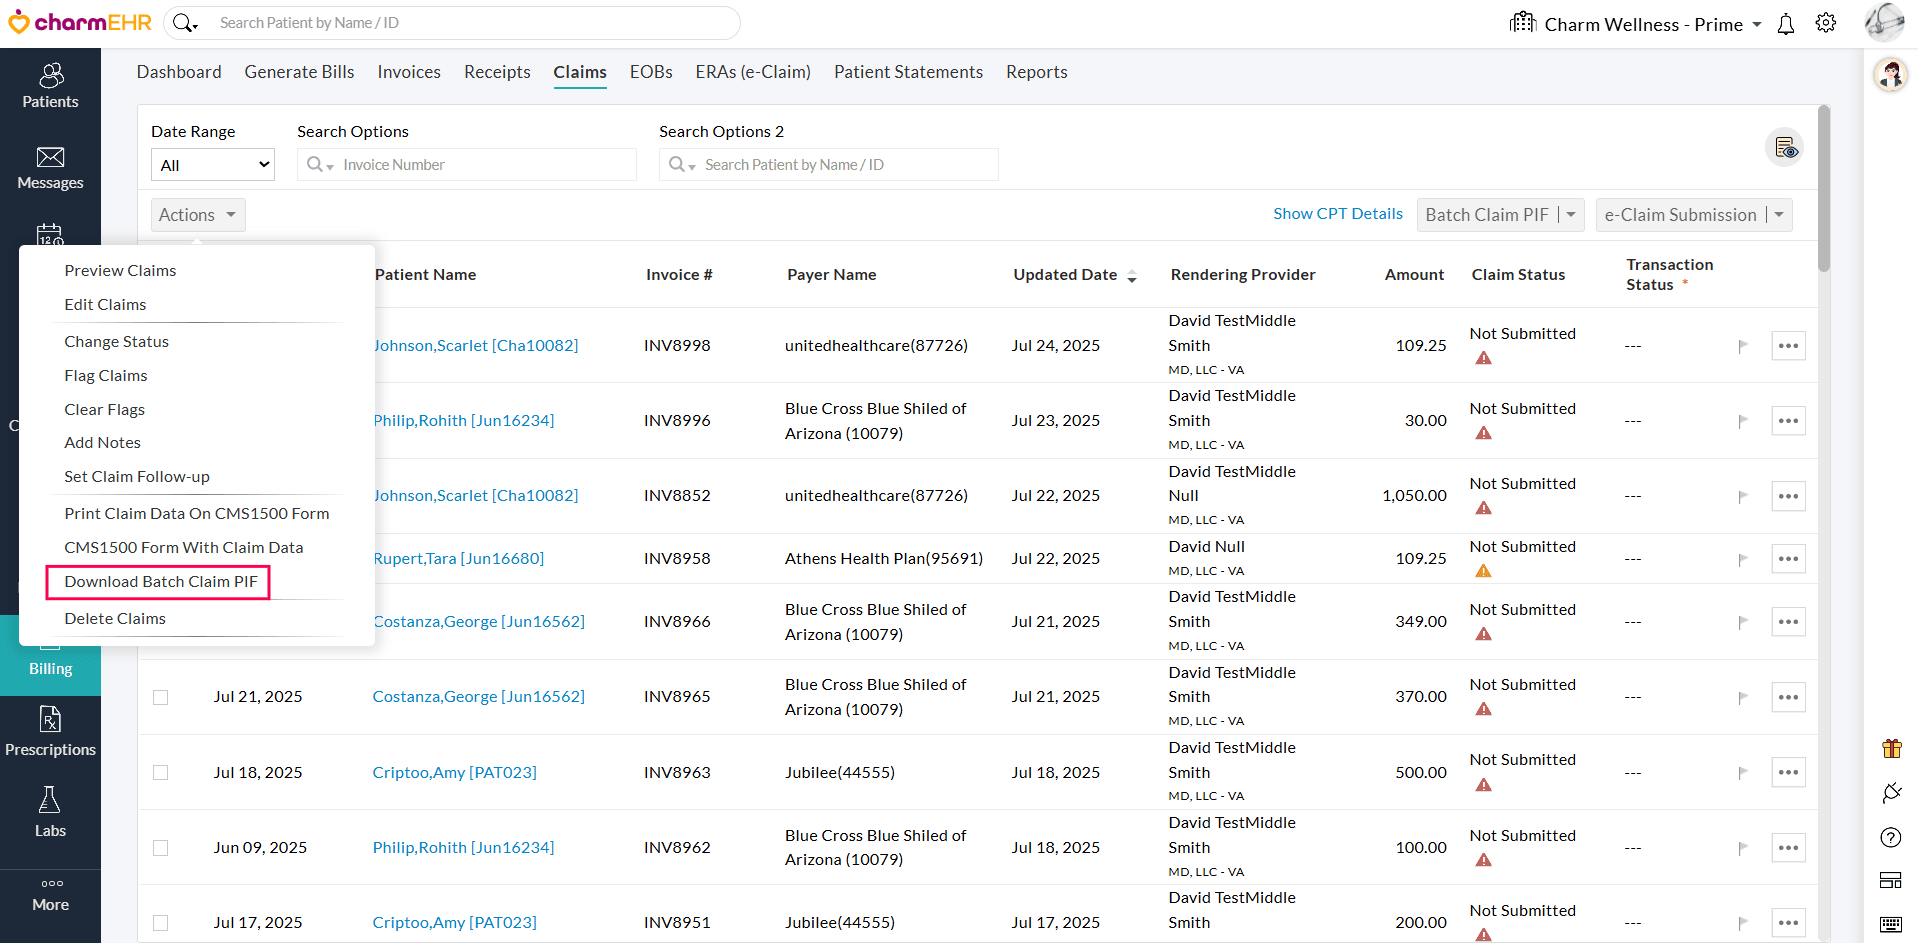Open the Actions dropdown

click(197, 214)
